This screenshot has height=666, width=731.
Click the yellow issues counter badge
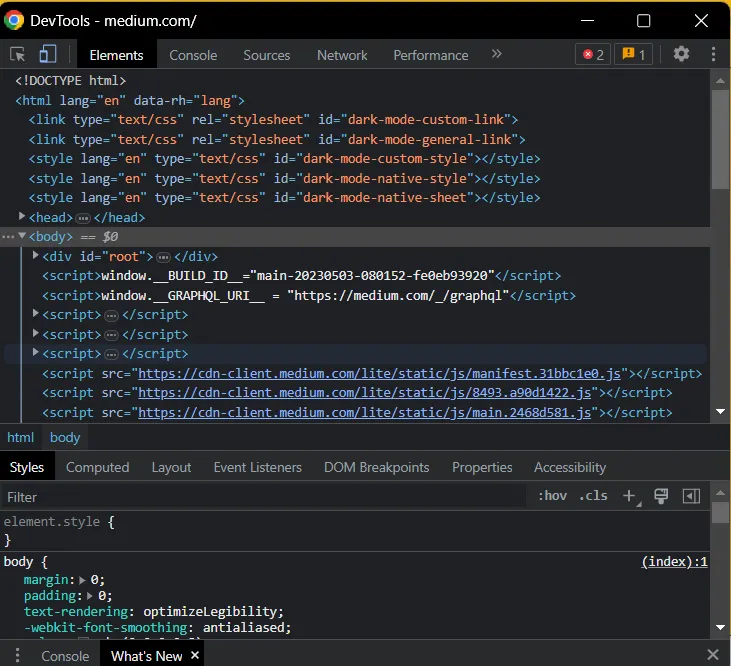(x=633, y=55)
